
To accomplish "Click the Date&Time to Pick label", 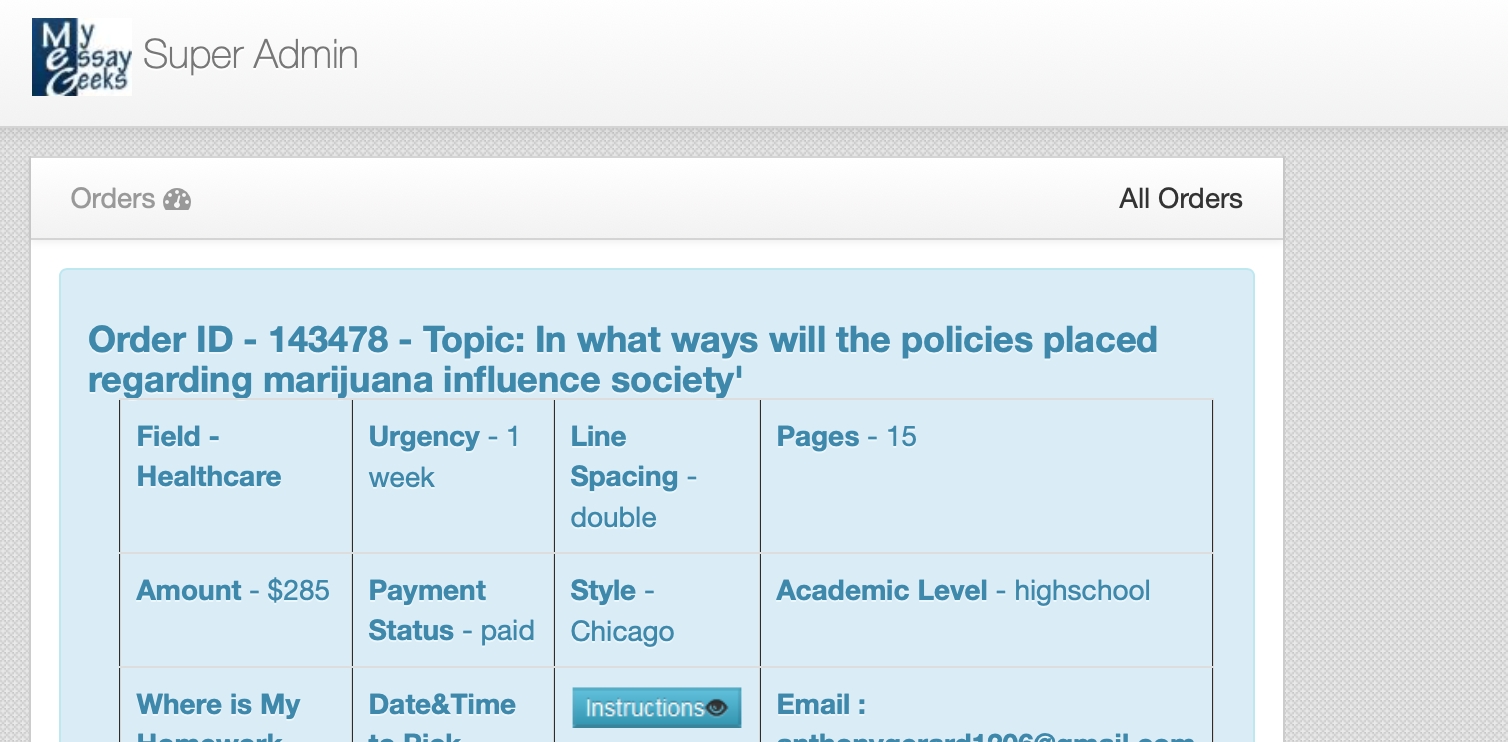I will [x=442, y=706].
